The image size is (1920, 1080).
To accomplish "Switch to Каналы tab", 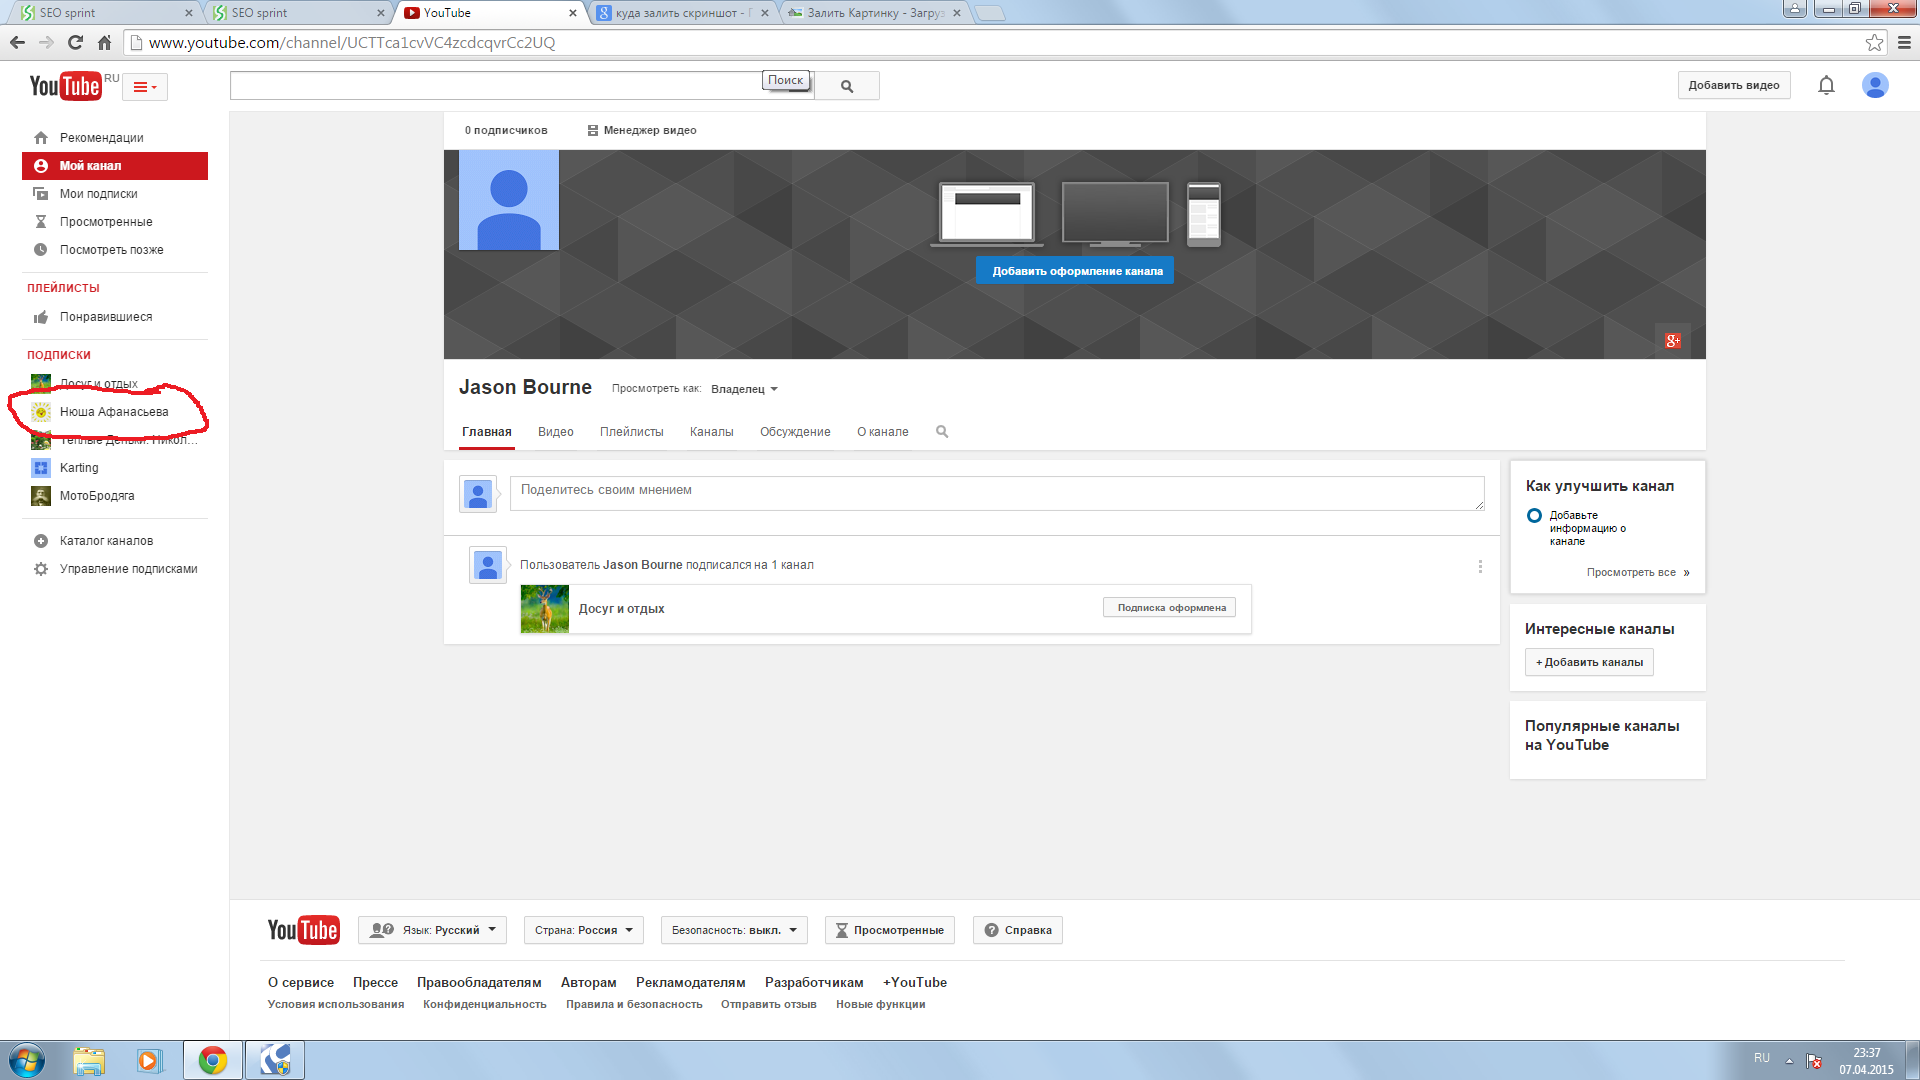I will 712,432.
